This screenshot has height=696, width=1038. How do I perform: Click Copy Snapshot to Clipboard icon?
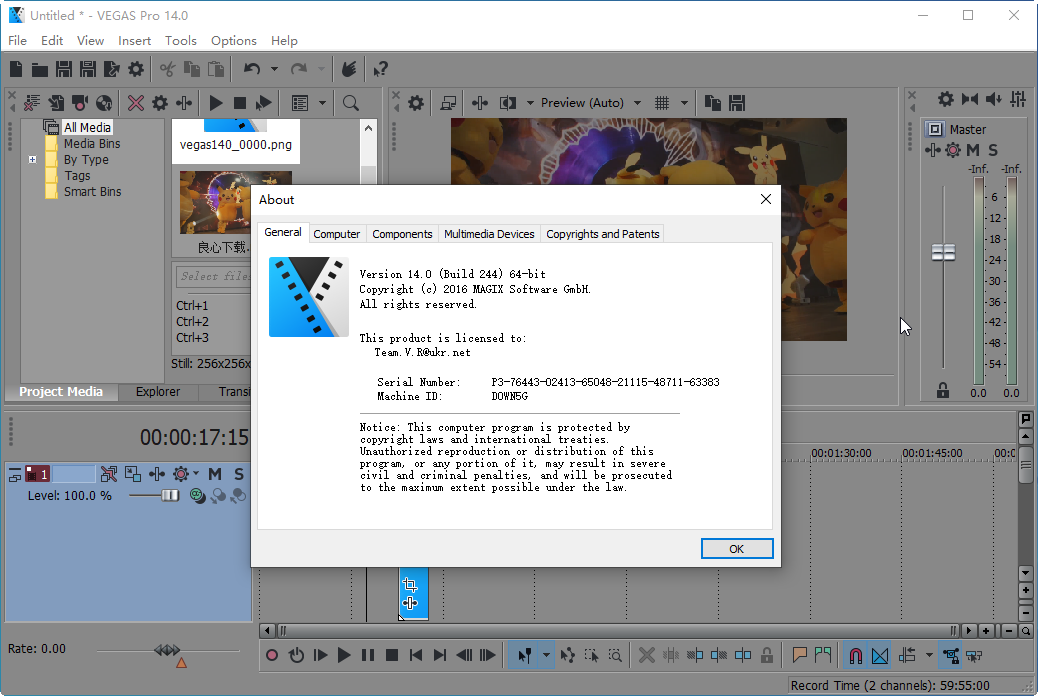point(713,103)
